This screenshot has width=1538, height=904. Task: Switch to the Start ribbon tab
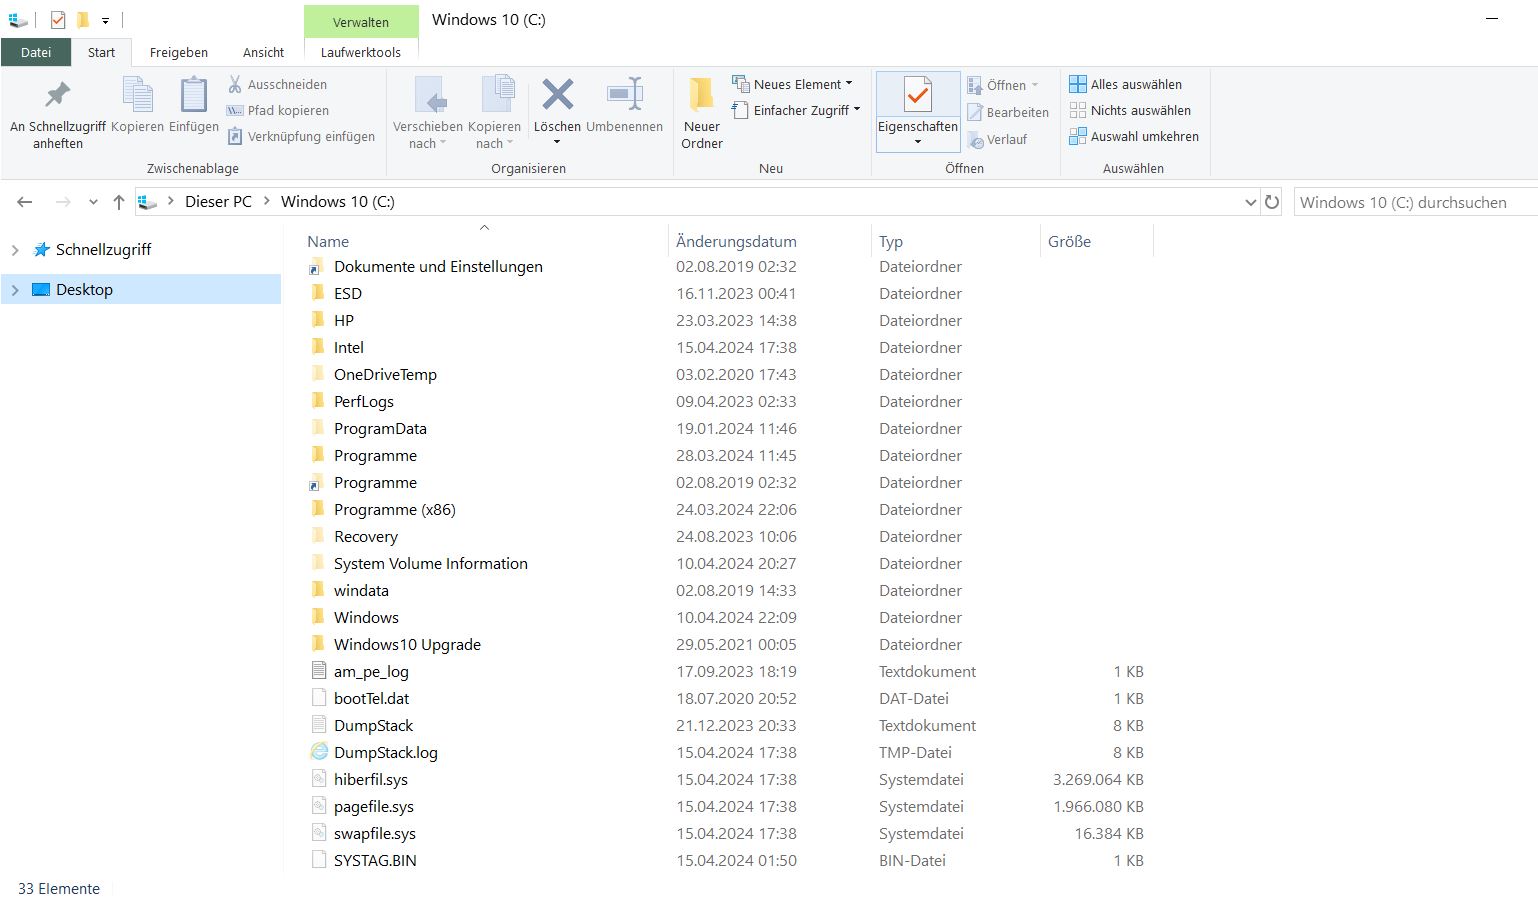pyautogui.click(x=101, y=52)
